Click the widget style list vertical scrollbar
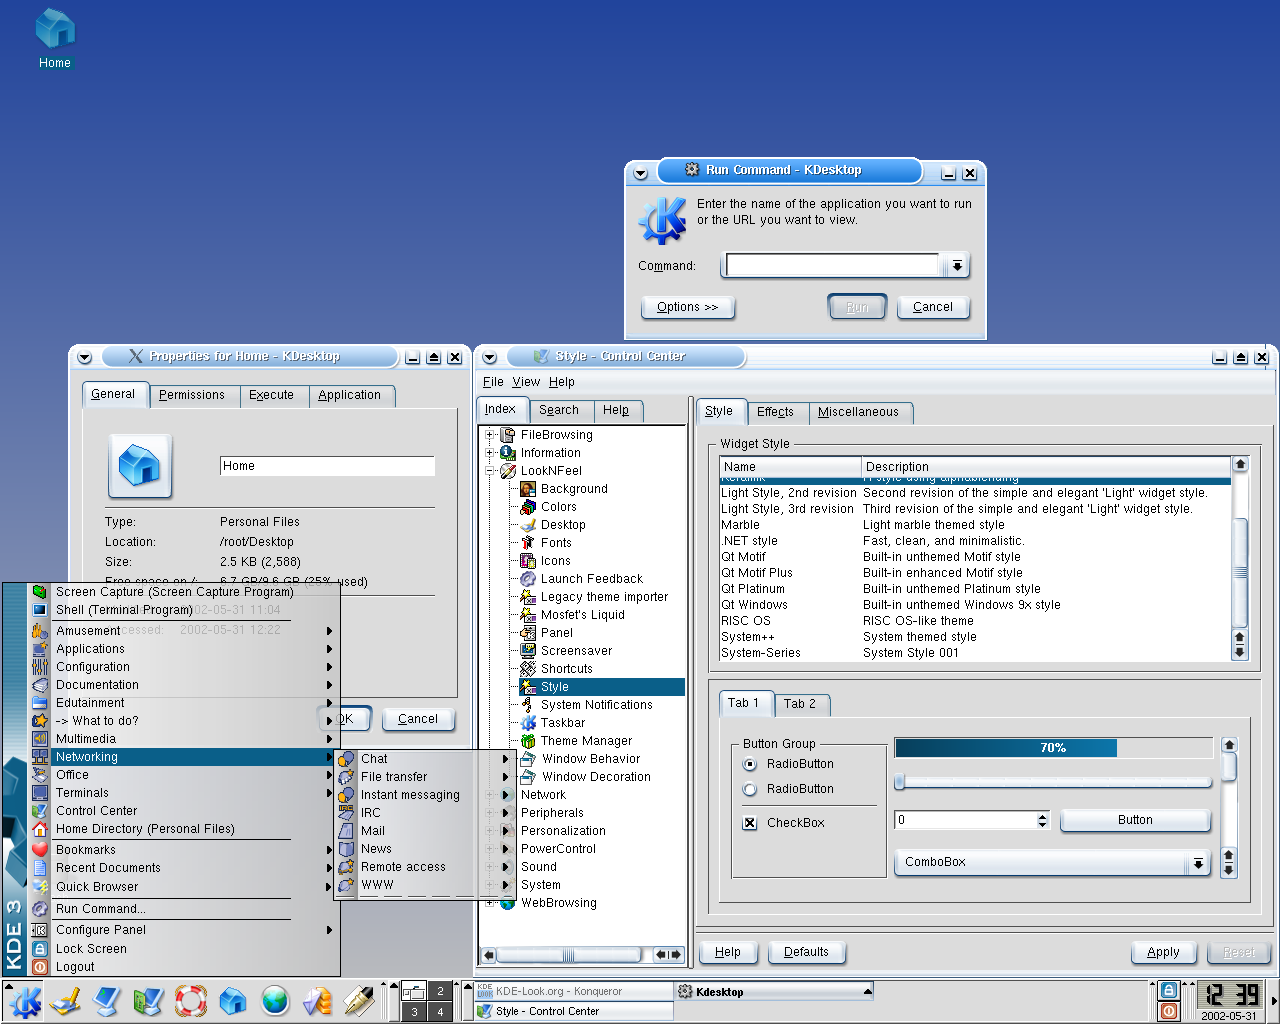Image resolution: width=1280 pixels, height=1024 pixels. [1240, 559]
